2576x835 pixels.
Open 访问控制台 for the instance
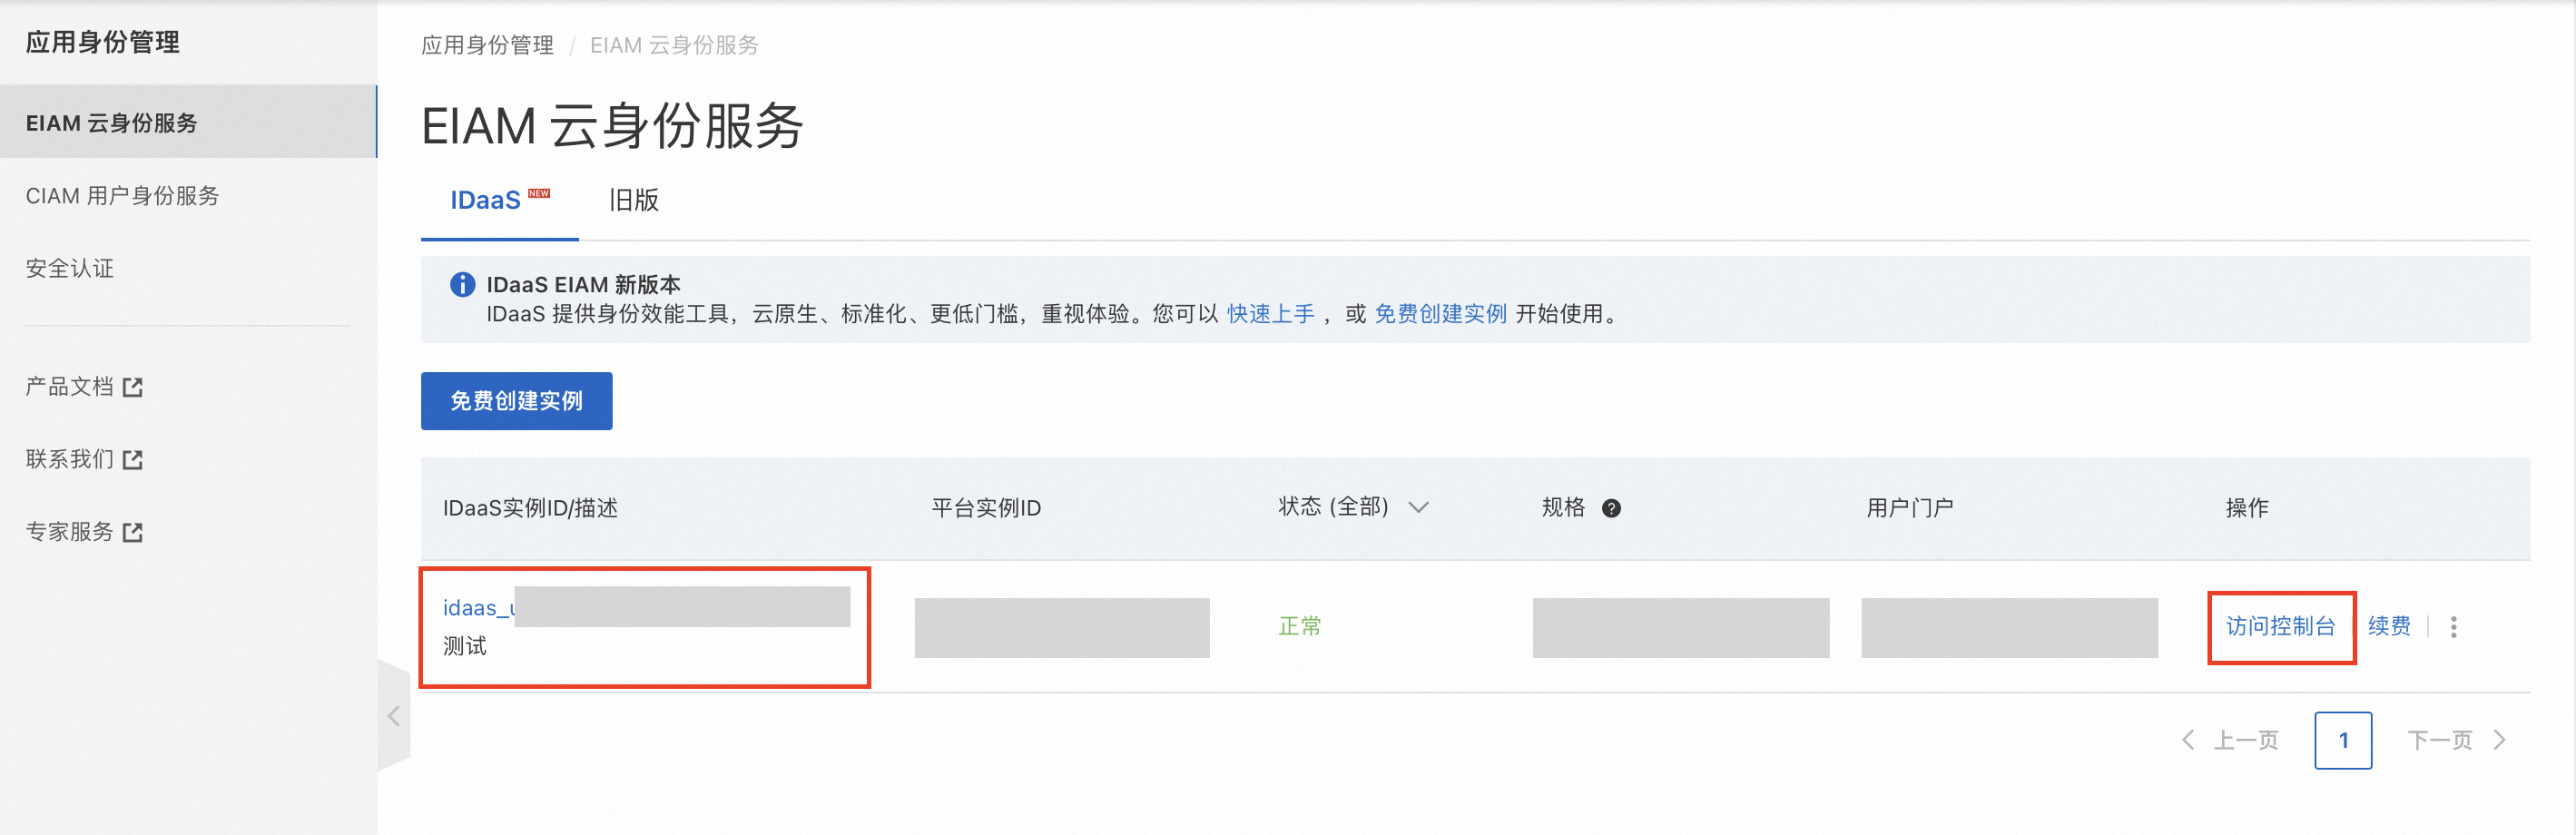[x=2280, y=626]
